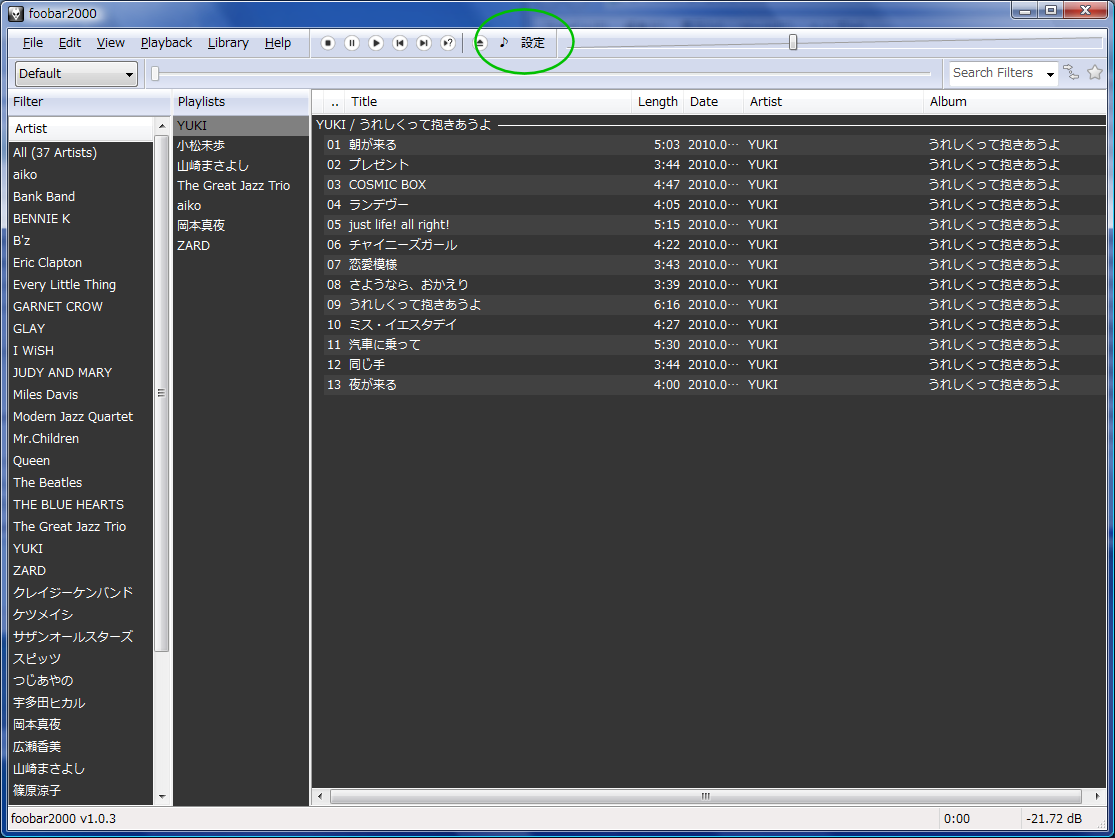Select the ZARD playlist

(x=241, y=245)
